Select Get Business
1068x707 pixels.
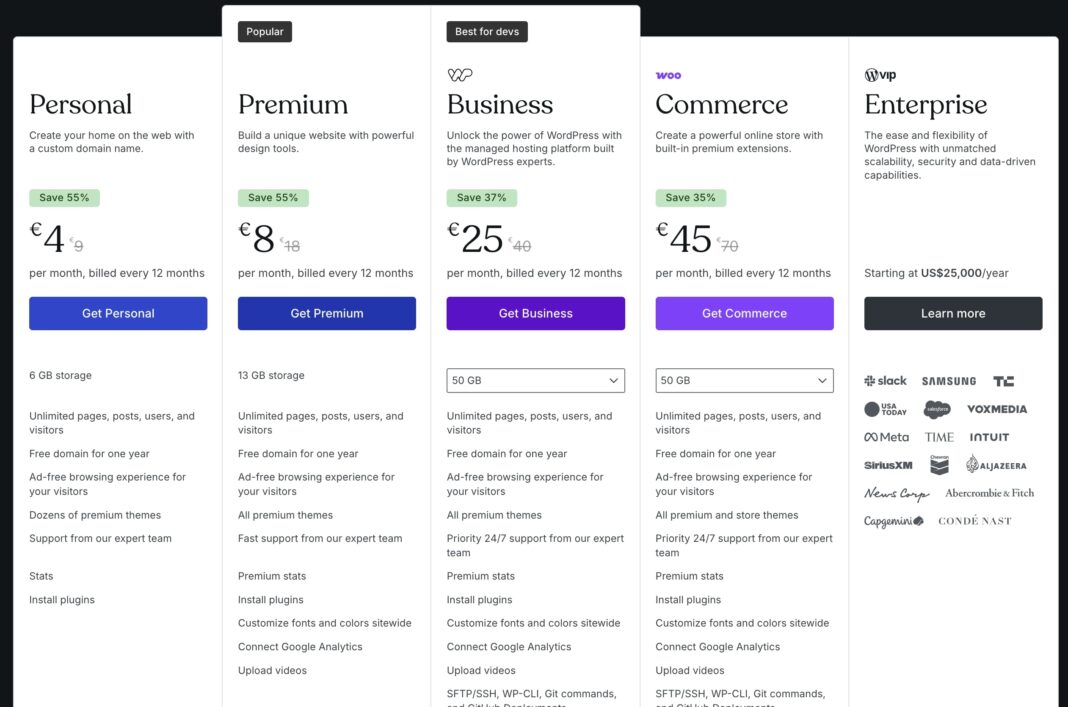[x=535, y=313]
